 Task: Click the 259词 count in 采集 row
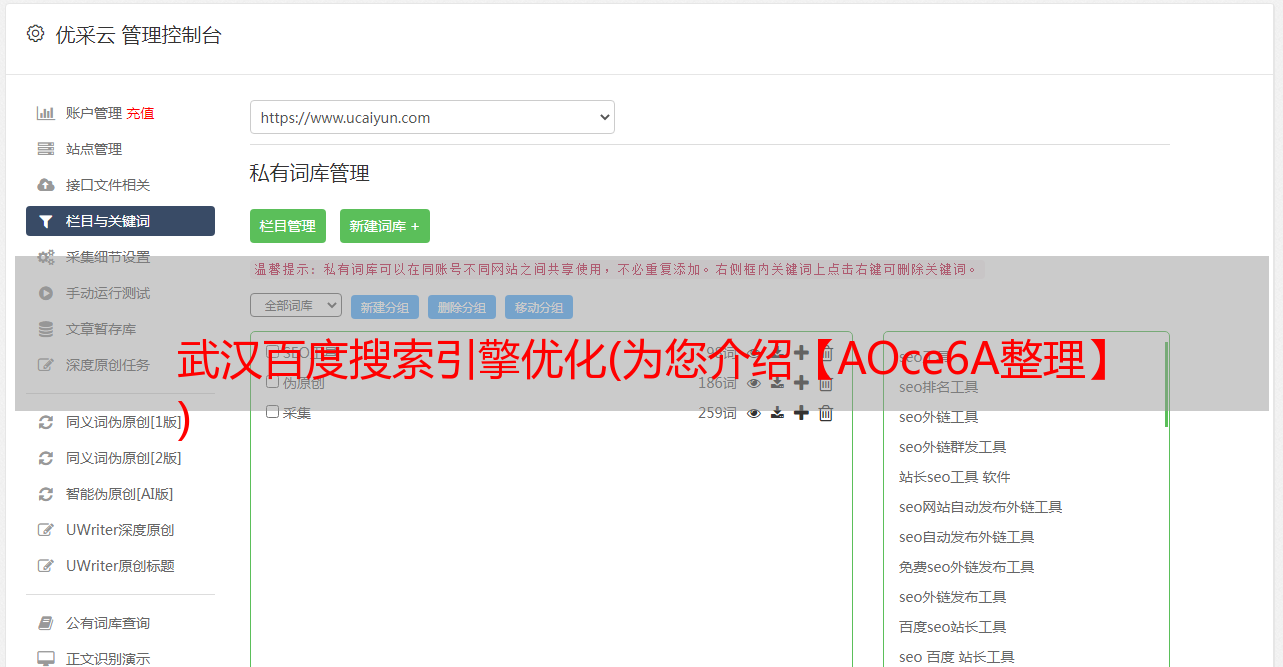point(717,413)
